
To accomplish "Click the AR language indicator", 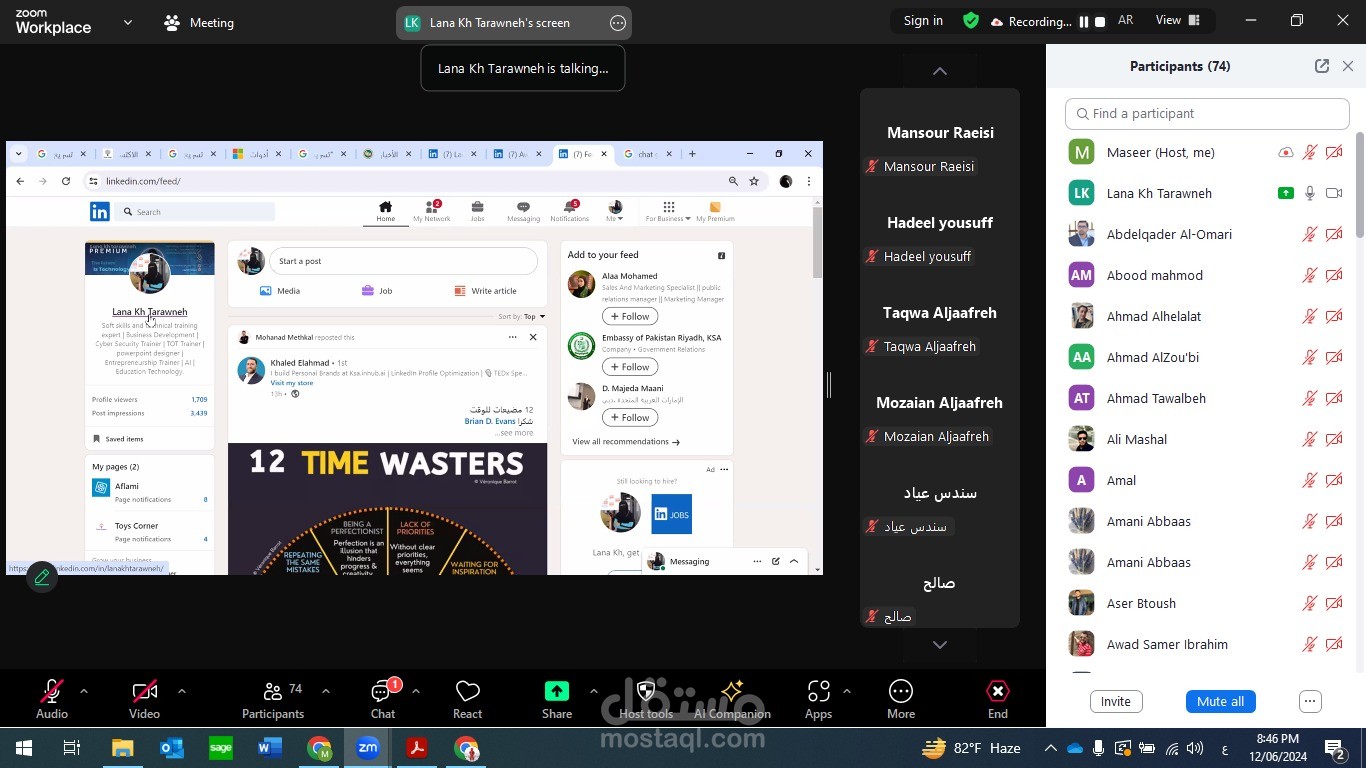I will (x=1126, y=20).
